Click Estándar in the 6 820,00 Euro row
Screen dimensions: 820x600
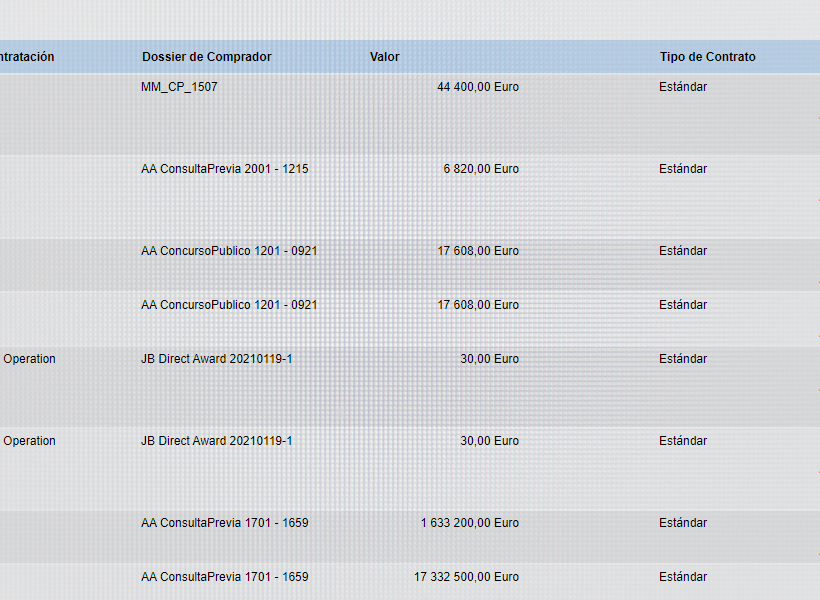(682, 169)
